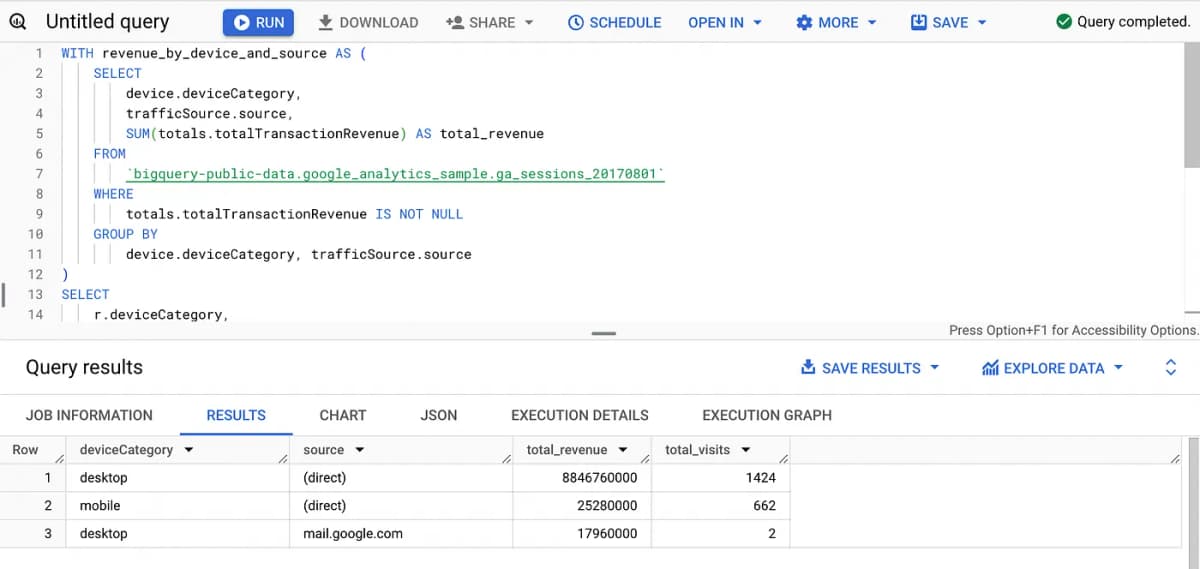Click the pane divider handle between editor and results

pos(603,333)
